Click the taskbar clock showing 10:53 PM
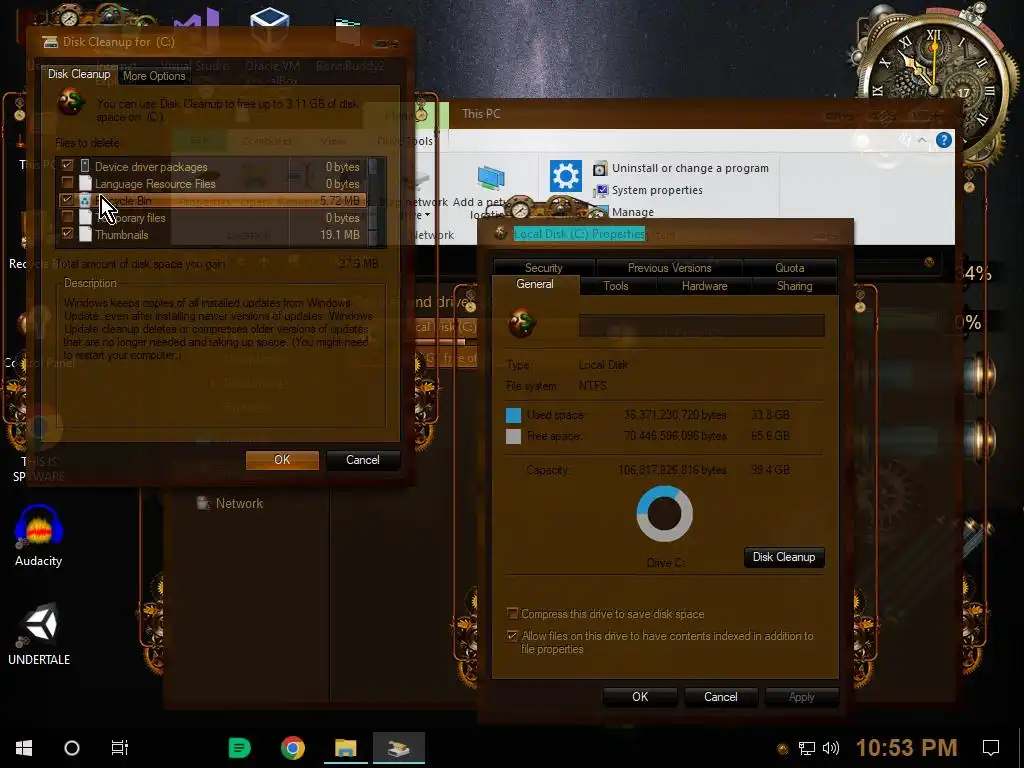Image resolution: width=1024 pixels, height=768 pixels. 906,748
